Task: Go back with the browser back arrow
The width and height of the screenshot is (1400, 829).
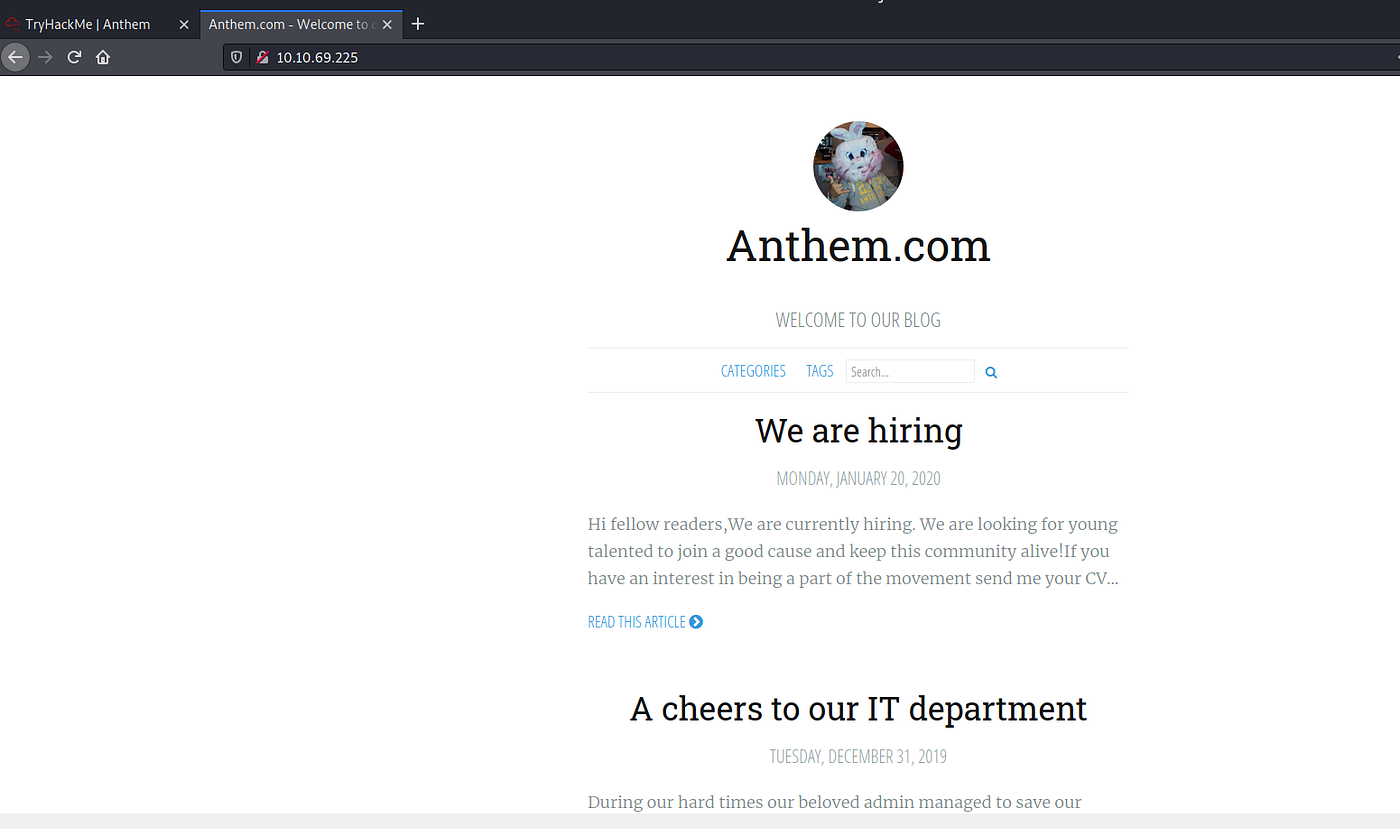Action: (15, 57)
